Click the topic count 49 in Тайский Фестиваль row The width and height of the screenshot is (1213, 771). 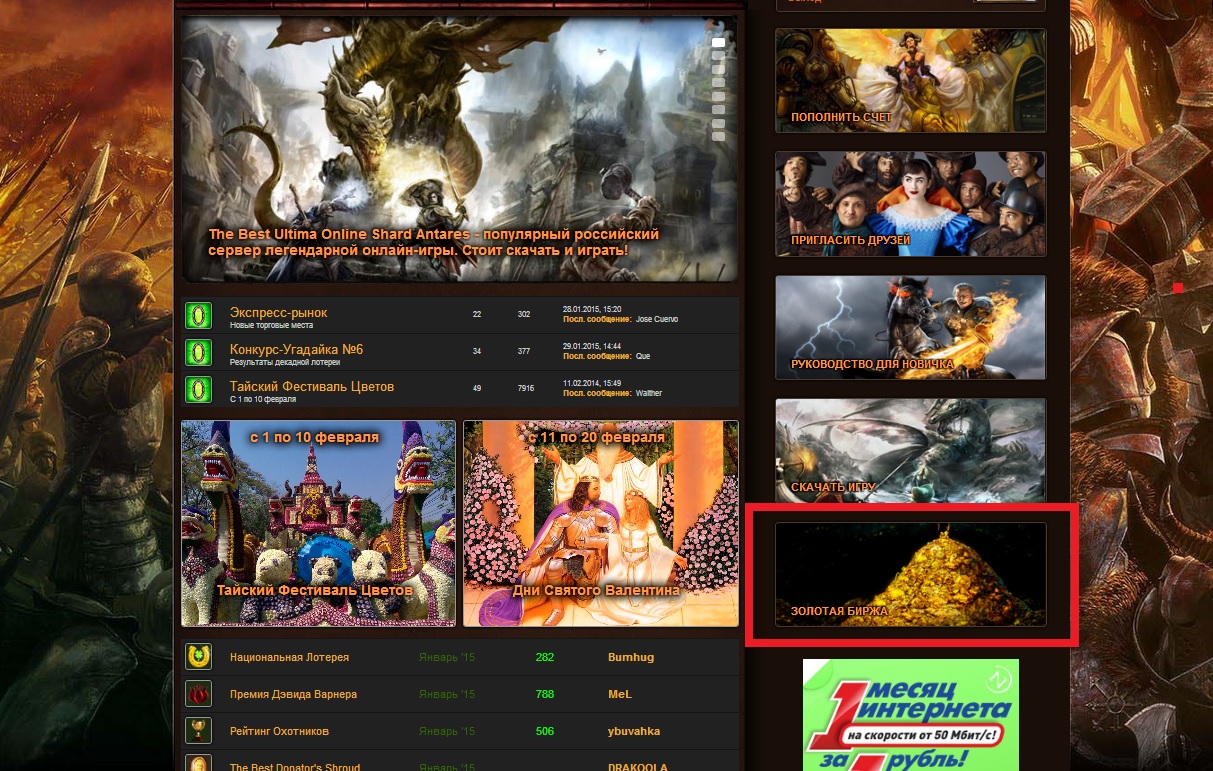tap(477, 389)
